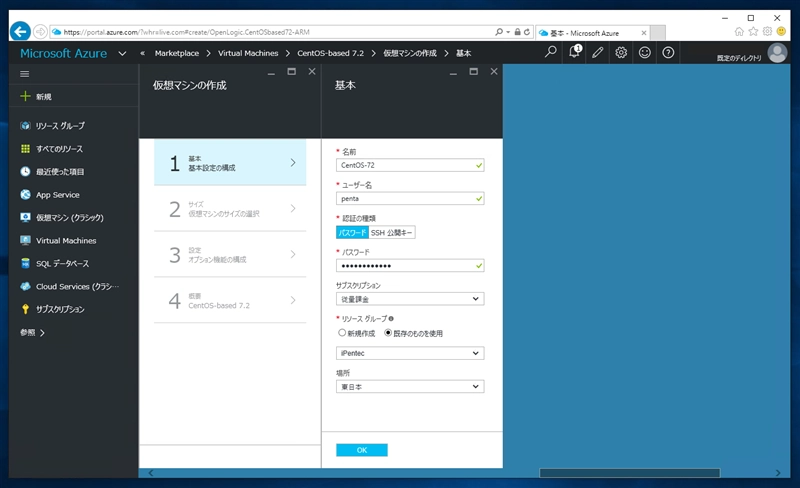The width and height of the screenshot is (800, 488).
Task: Open the 場所 東日本 dropdown
Action: click(x=410, y=386)
